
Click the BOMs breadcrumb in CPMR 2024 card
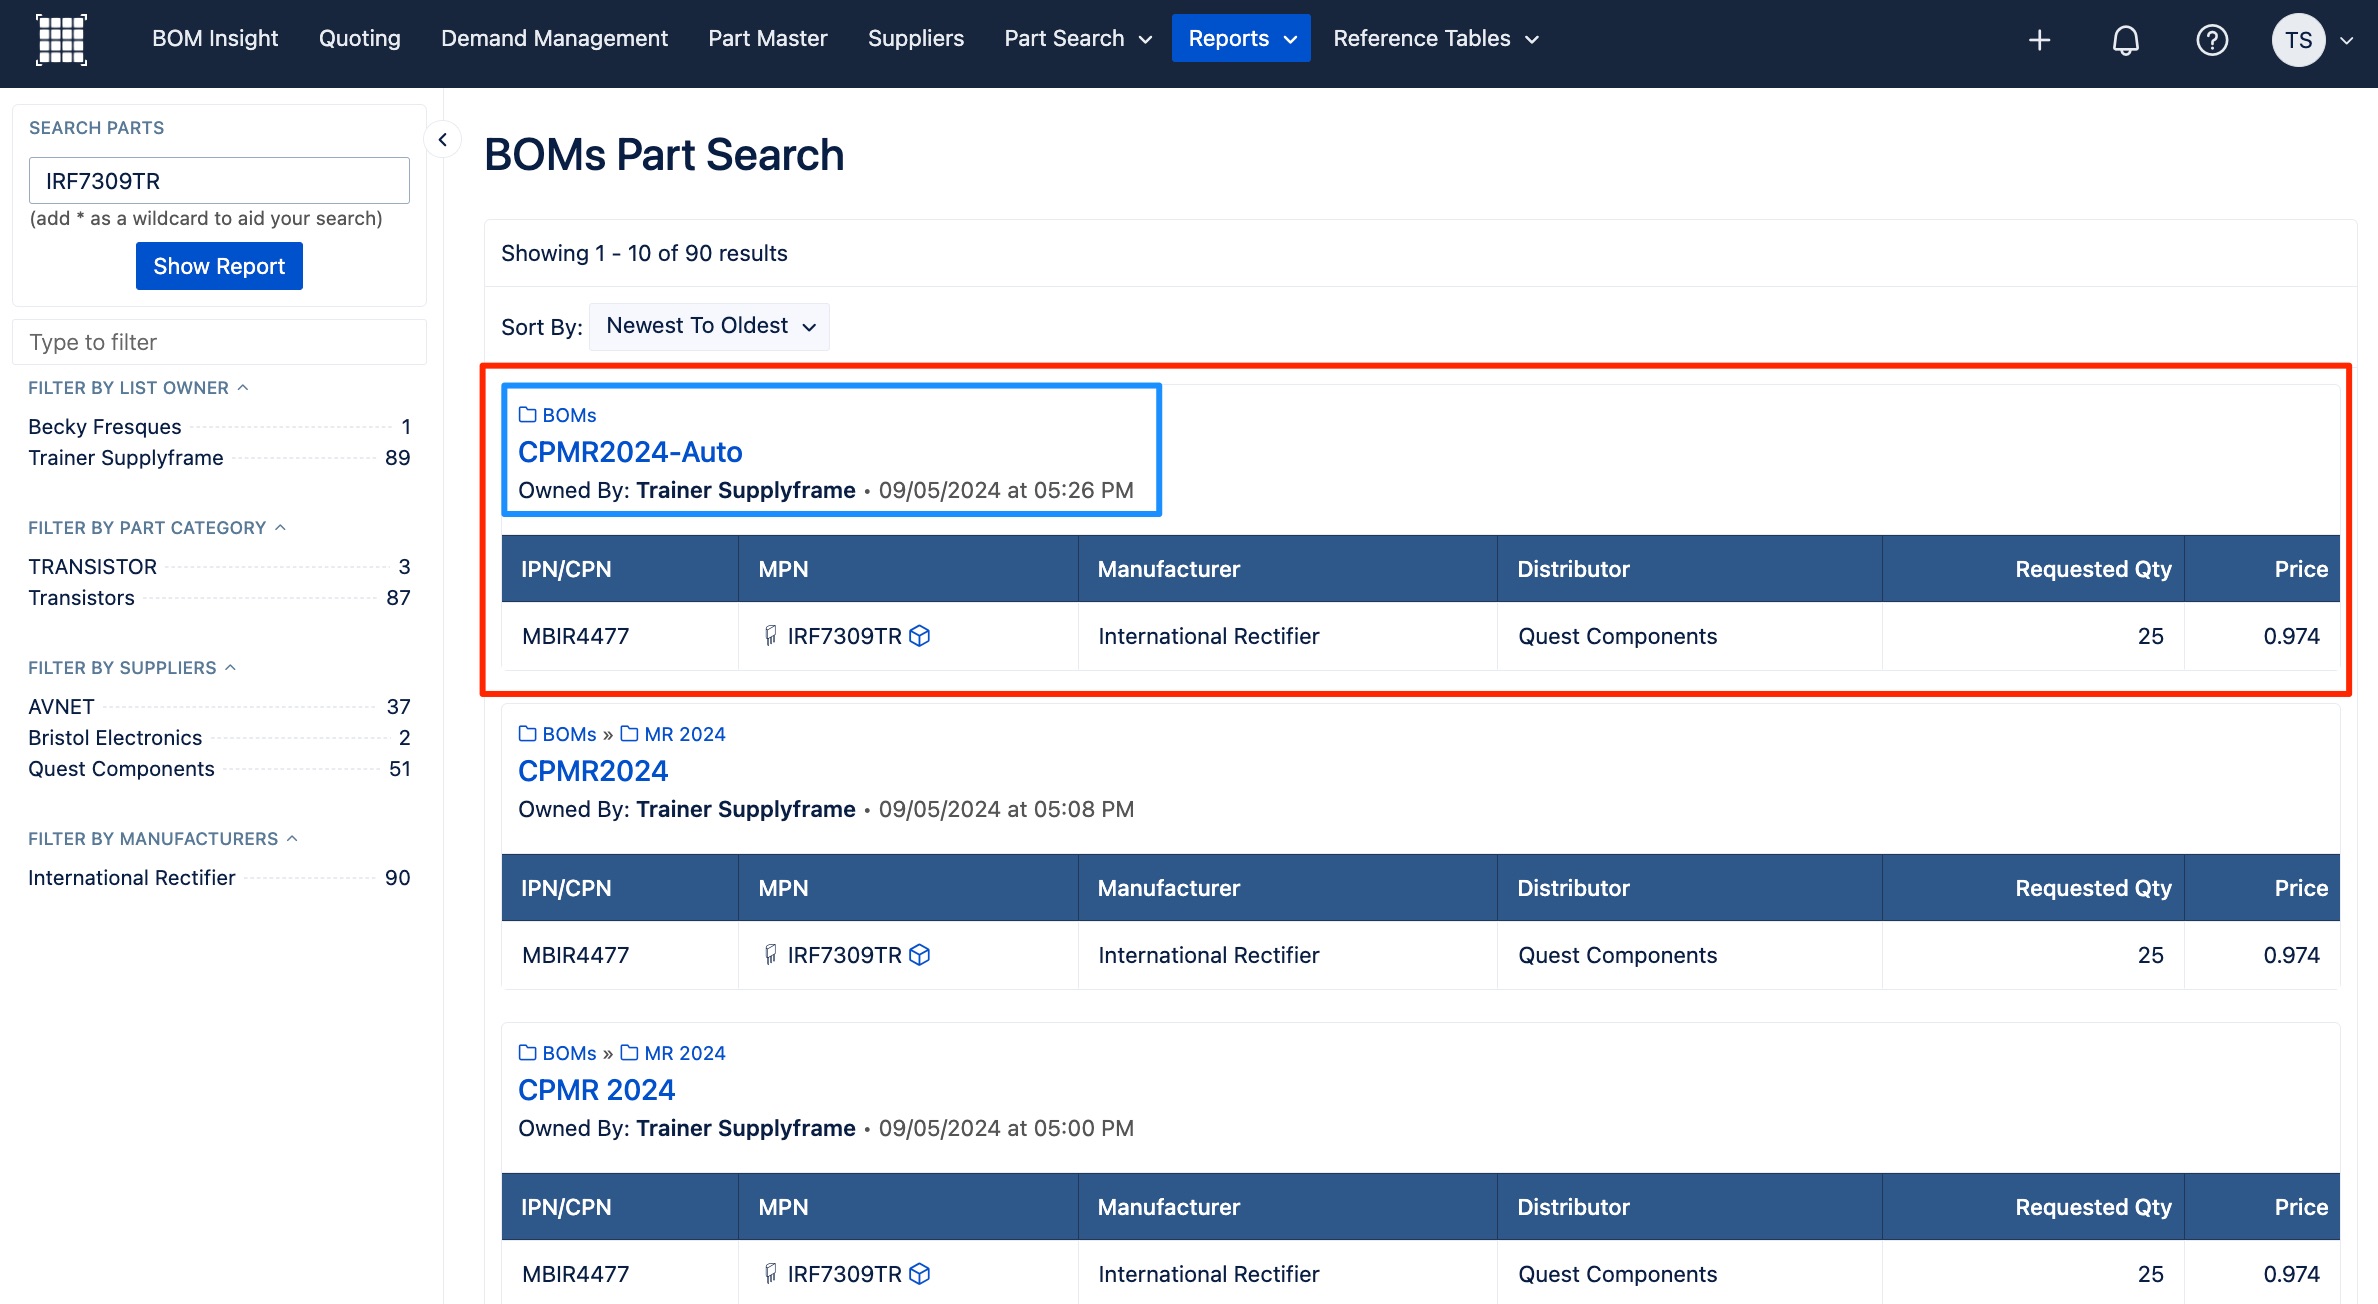click(569, 1053)
